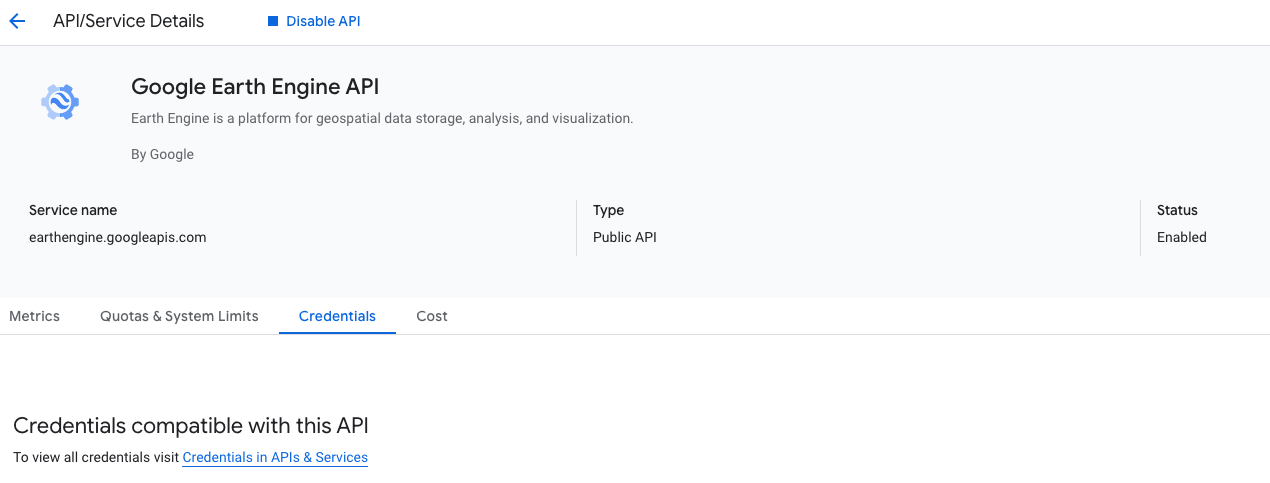Click the Public API type value
The height and width of the screenshot is (483, 1270).
625,237
